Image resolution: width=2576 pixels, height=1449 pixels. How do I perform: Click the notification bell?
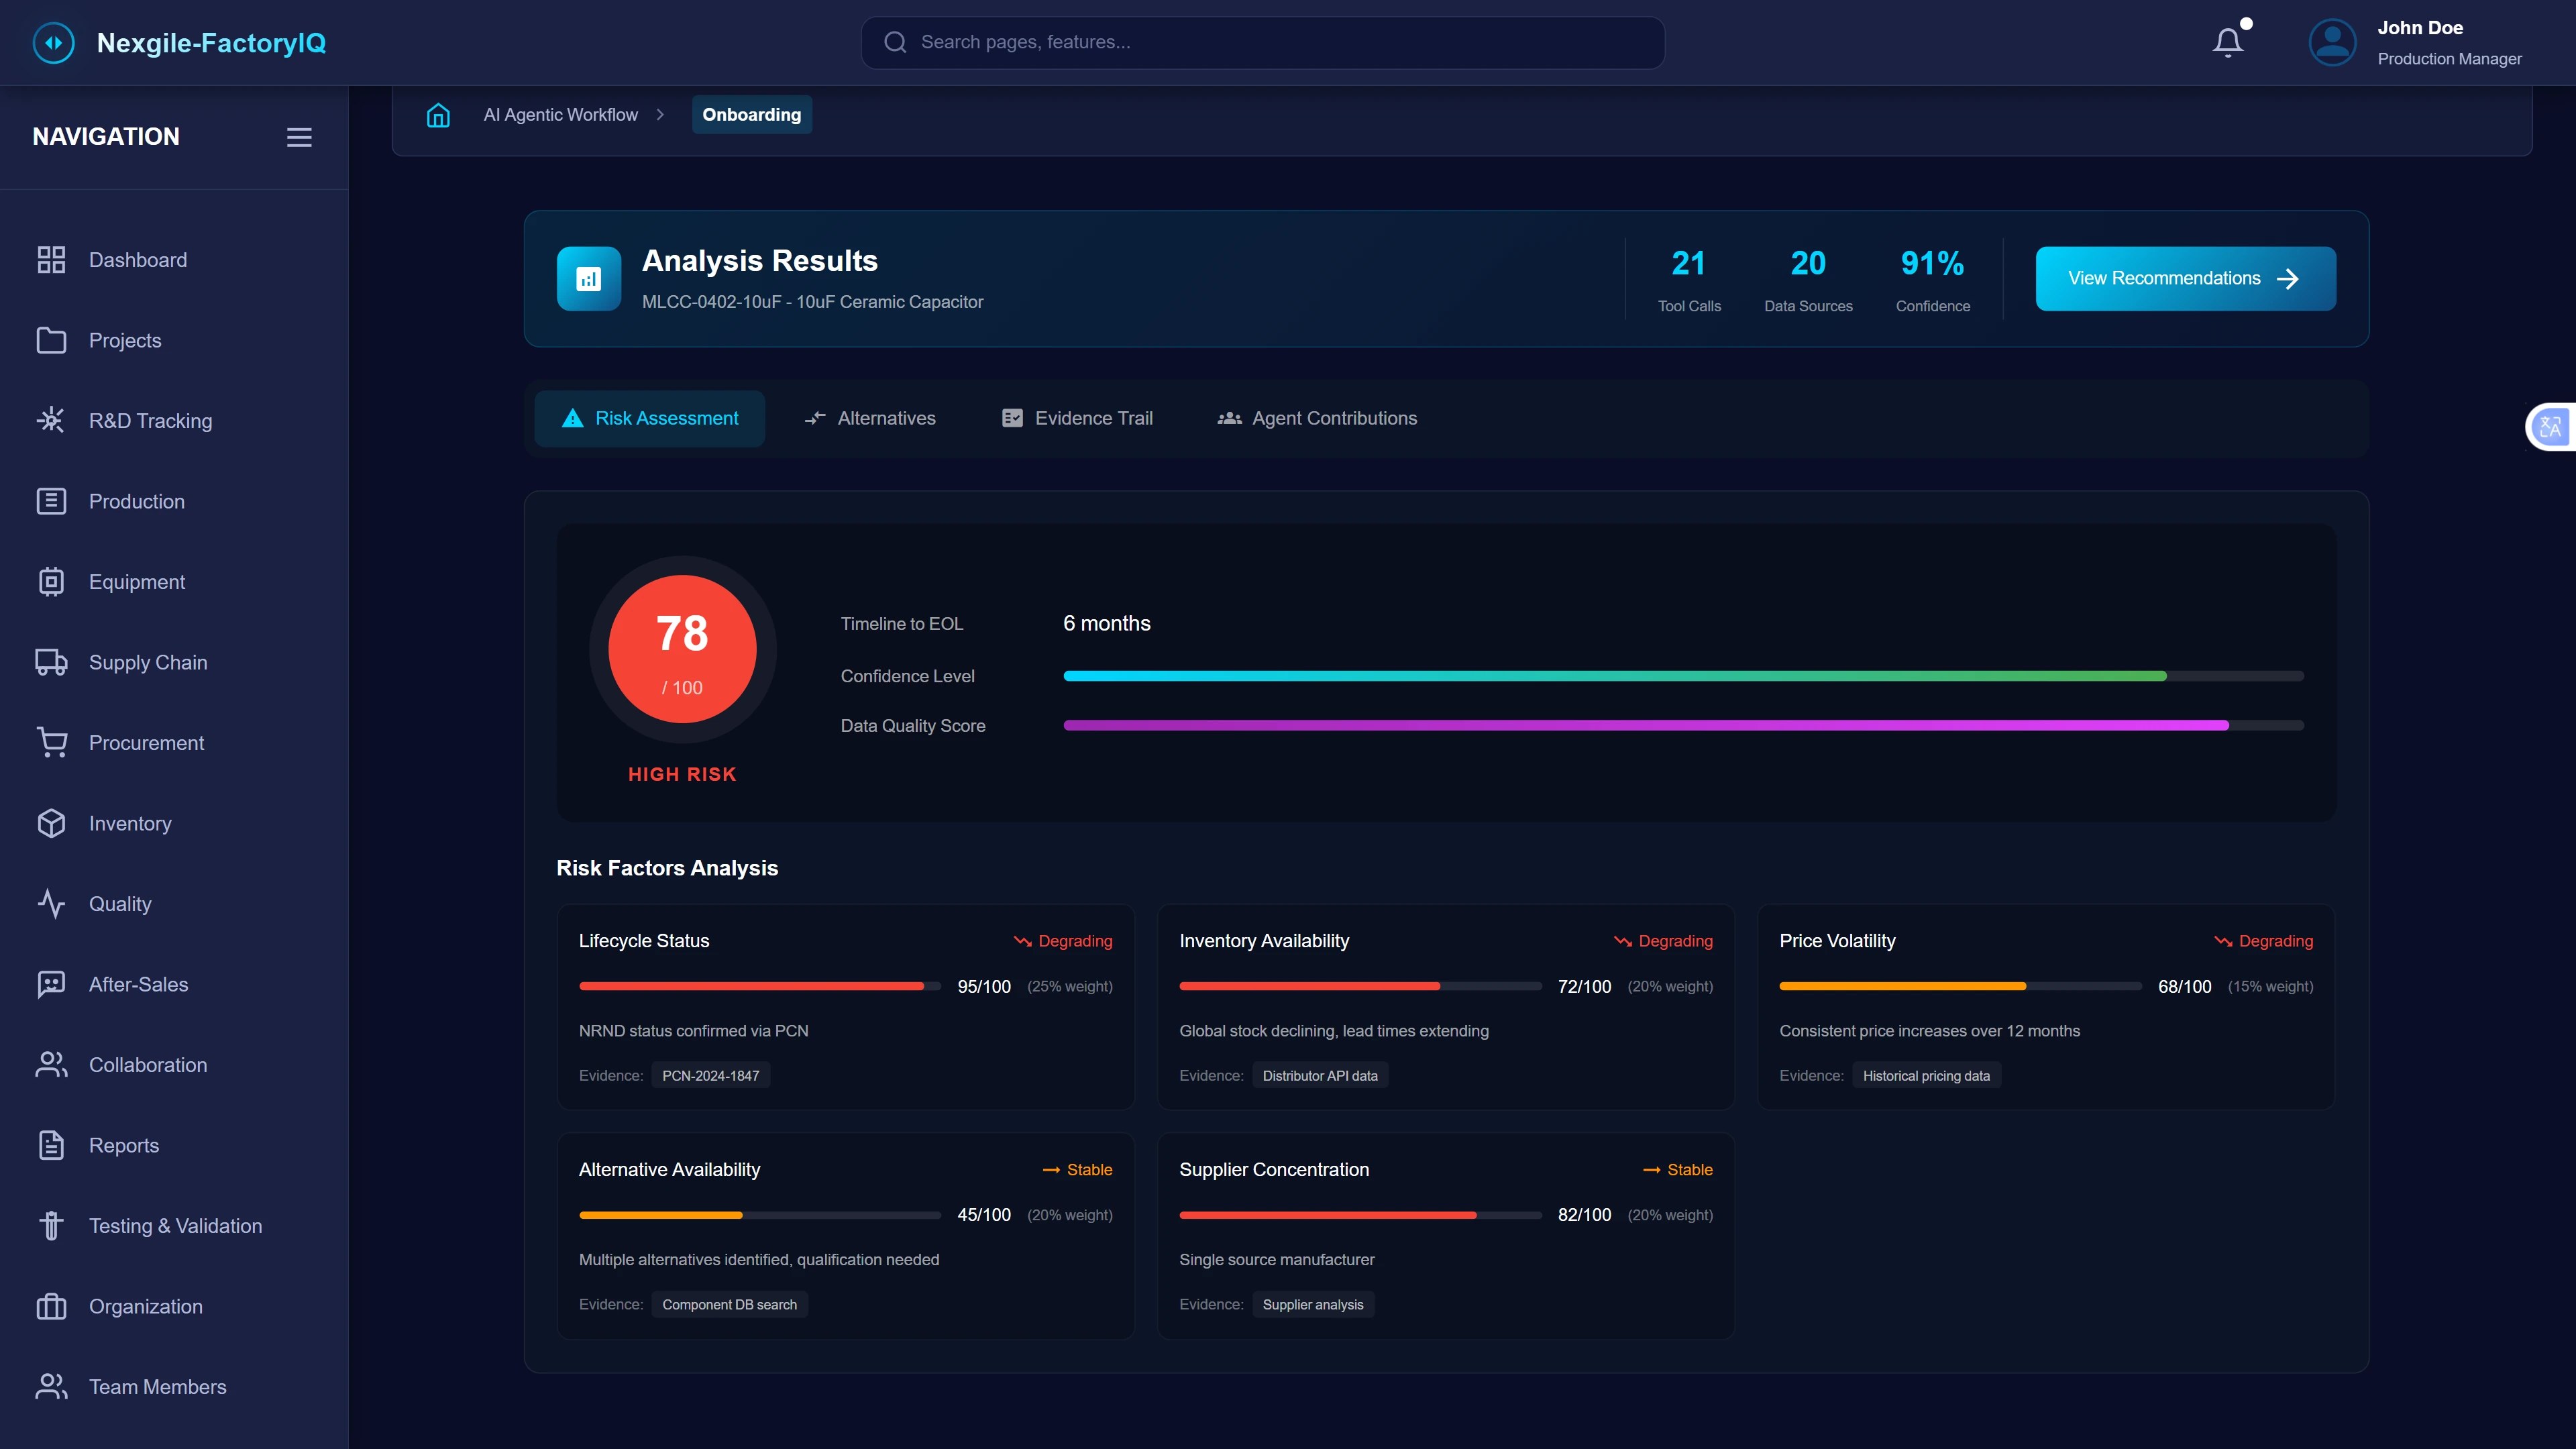pyautogui.click(x=2228, y=41)
